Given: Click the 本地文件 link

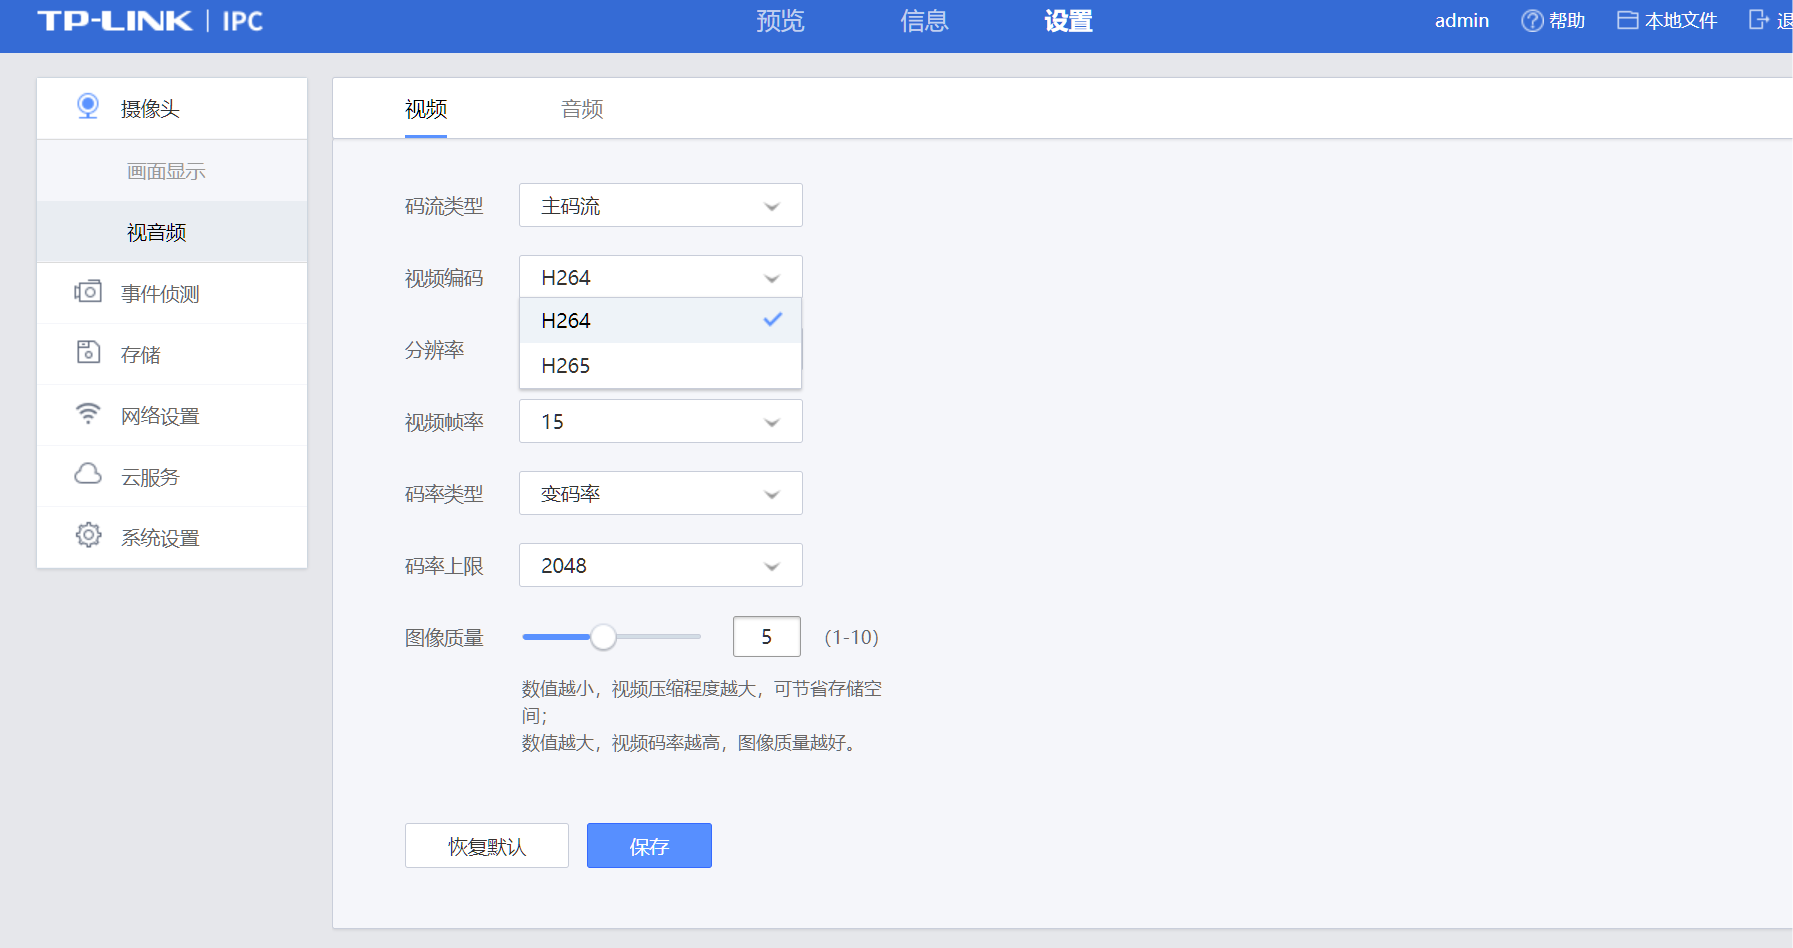Looking at the screenshot, I should 1681,21.
